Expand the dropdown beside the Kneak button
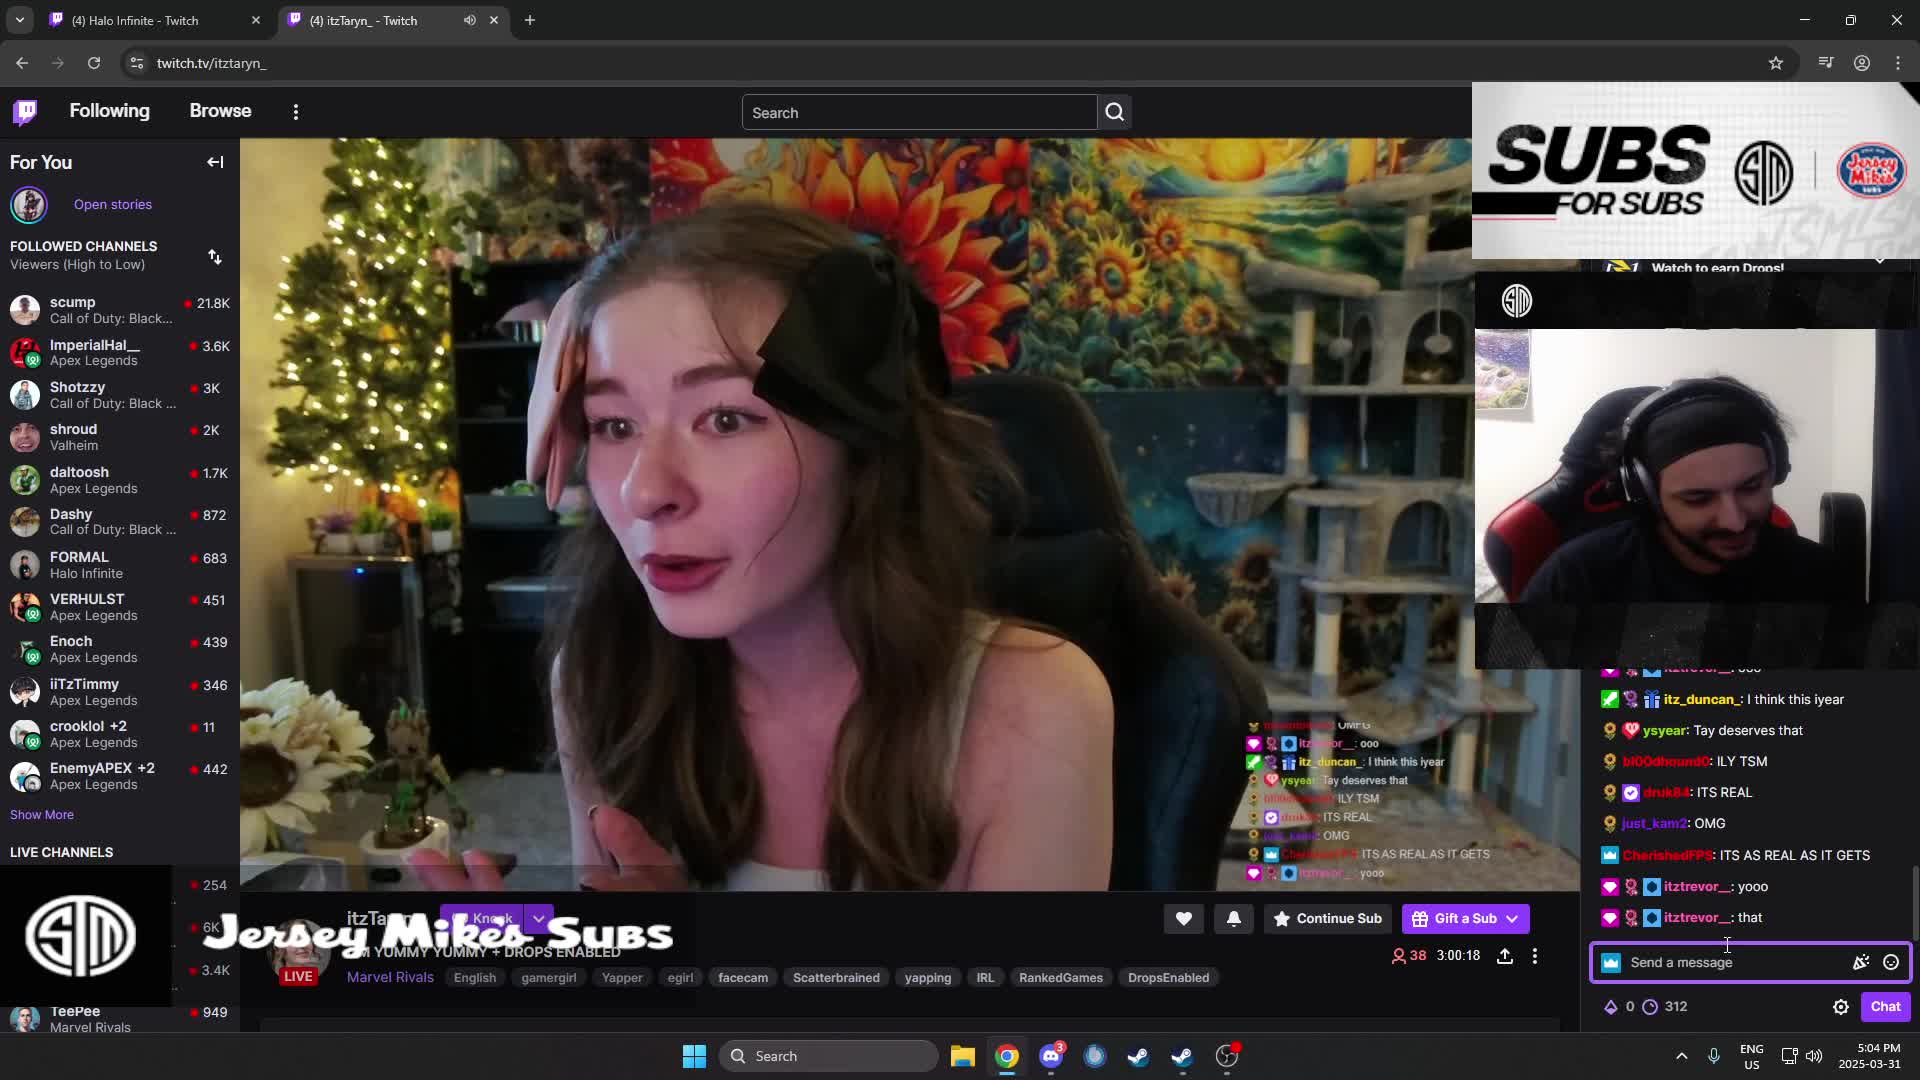1920x1080 pixels. [x=539, y=918]
